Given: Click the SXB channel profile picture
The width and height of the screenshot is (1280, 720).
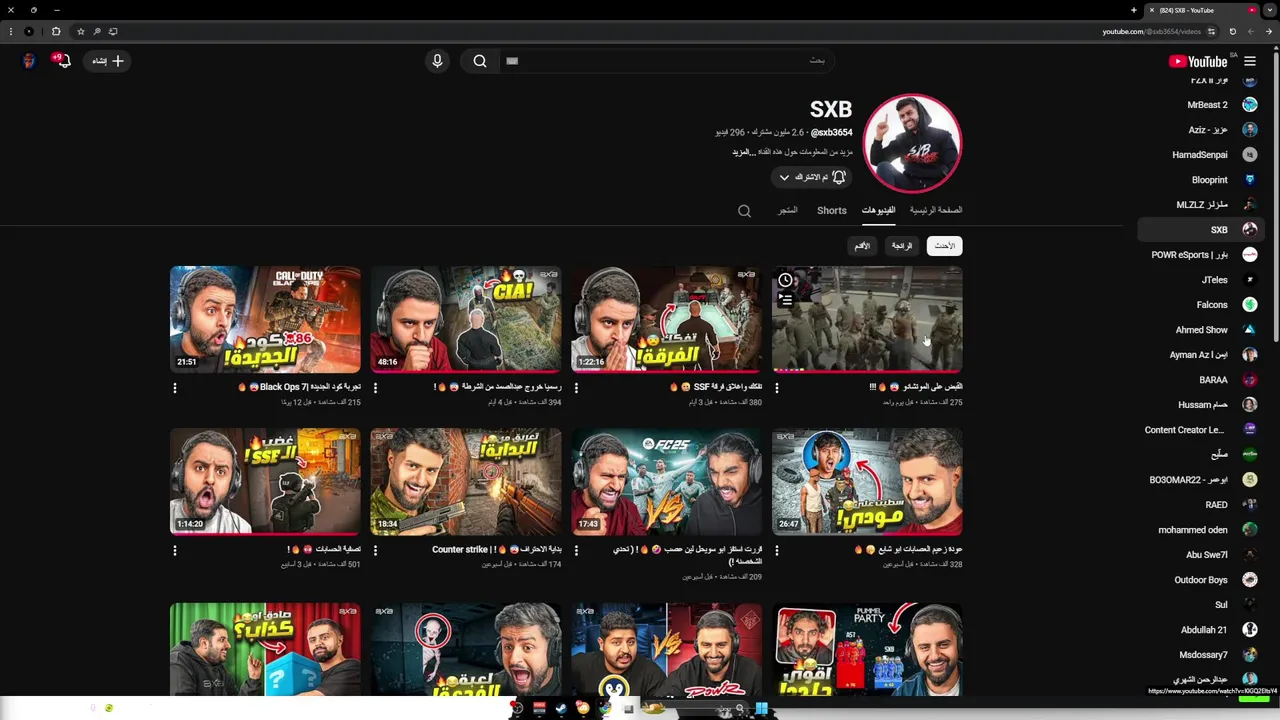Looking at the screenshot, I should 912,143.
